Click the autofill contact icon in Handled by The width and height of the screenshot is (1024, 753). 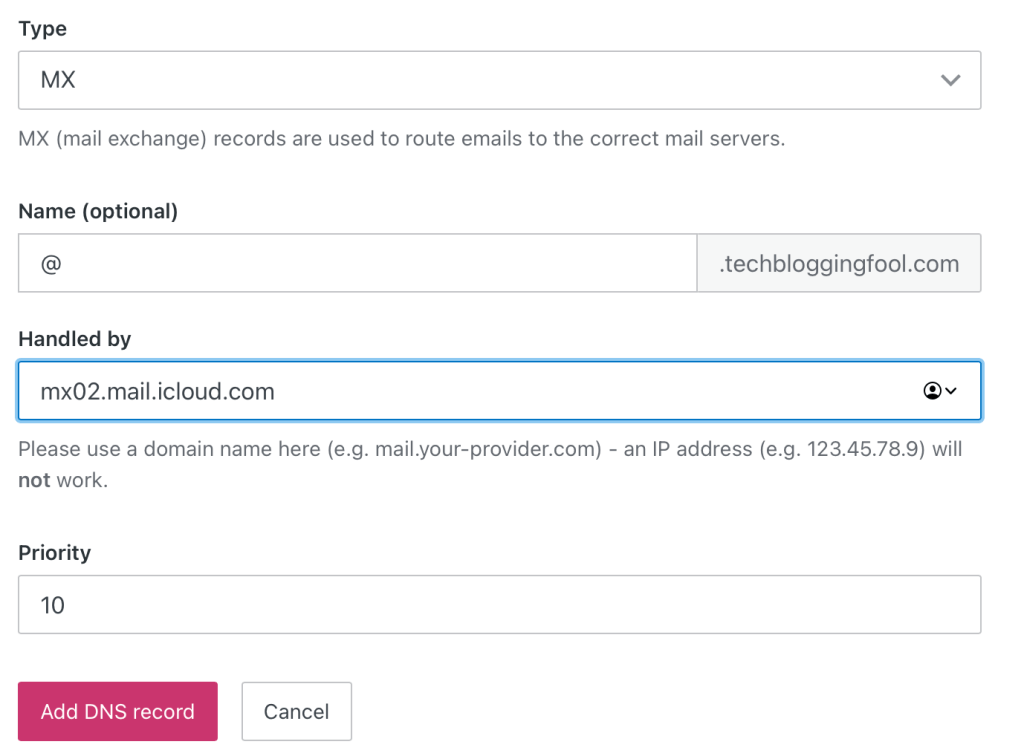click(932, 391)
